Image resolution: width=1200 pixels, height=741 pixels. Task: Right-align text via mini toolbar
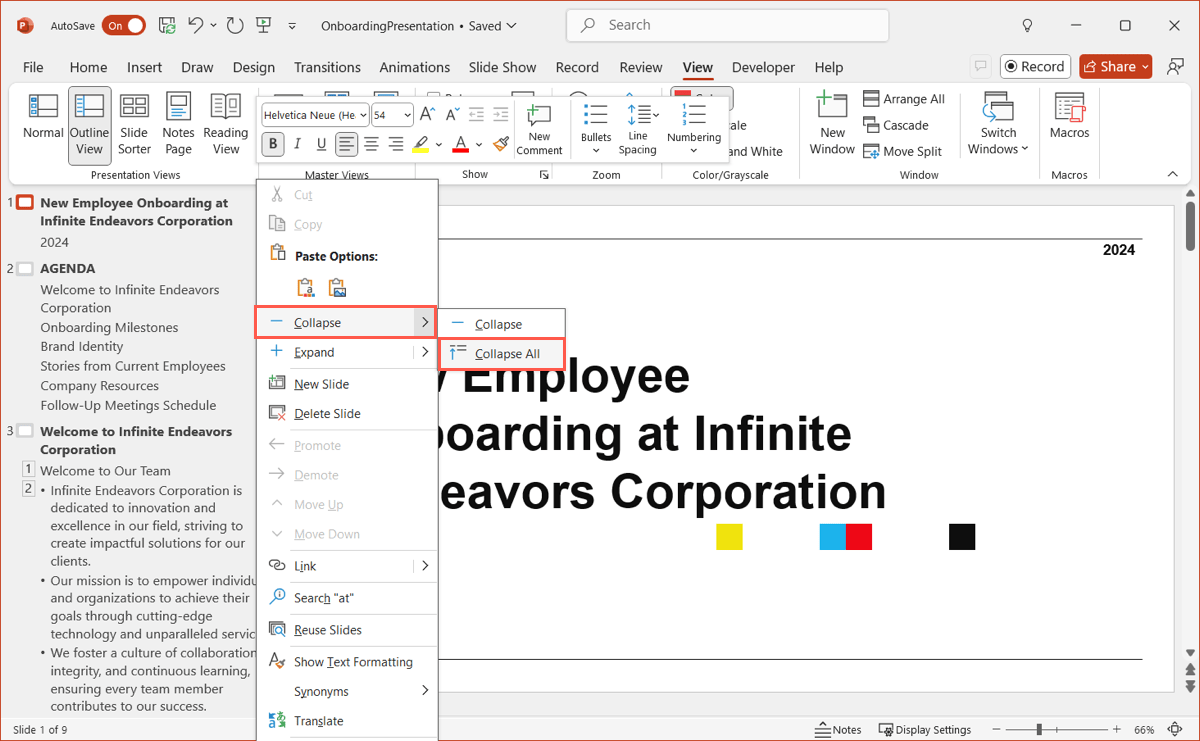396,144
